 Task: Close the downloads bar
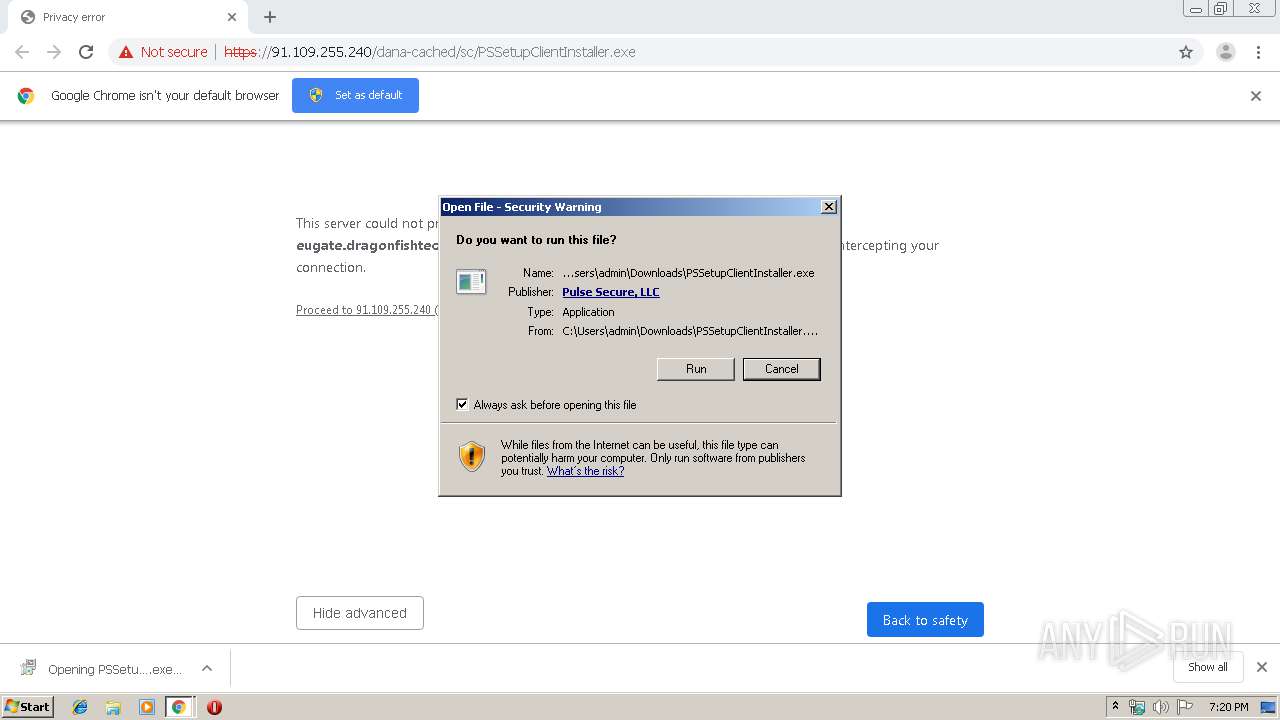coord(1262,667)
